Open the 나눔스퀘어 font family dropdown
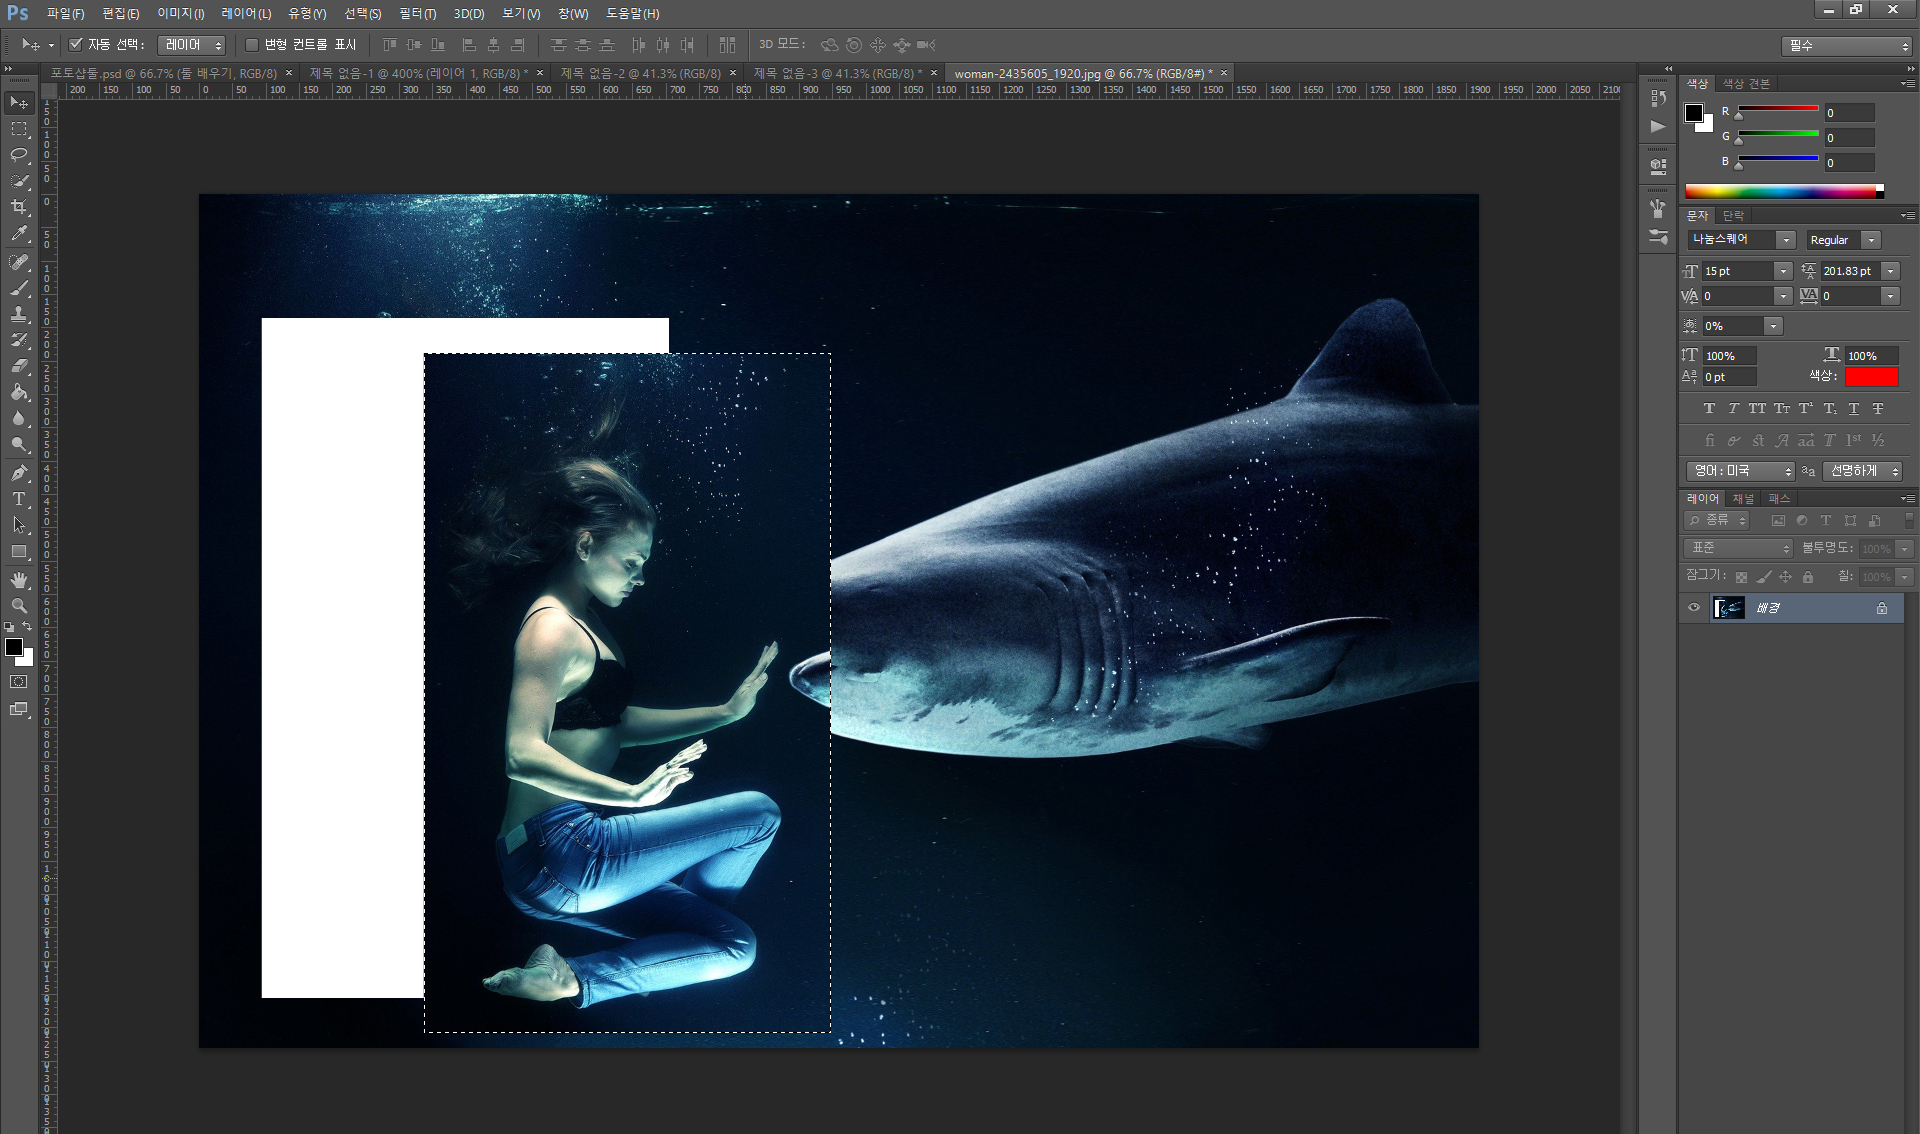1920x1134 pixels. click(x=1785, y=240)
